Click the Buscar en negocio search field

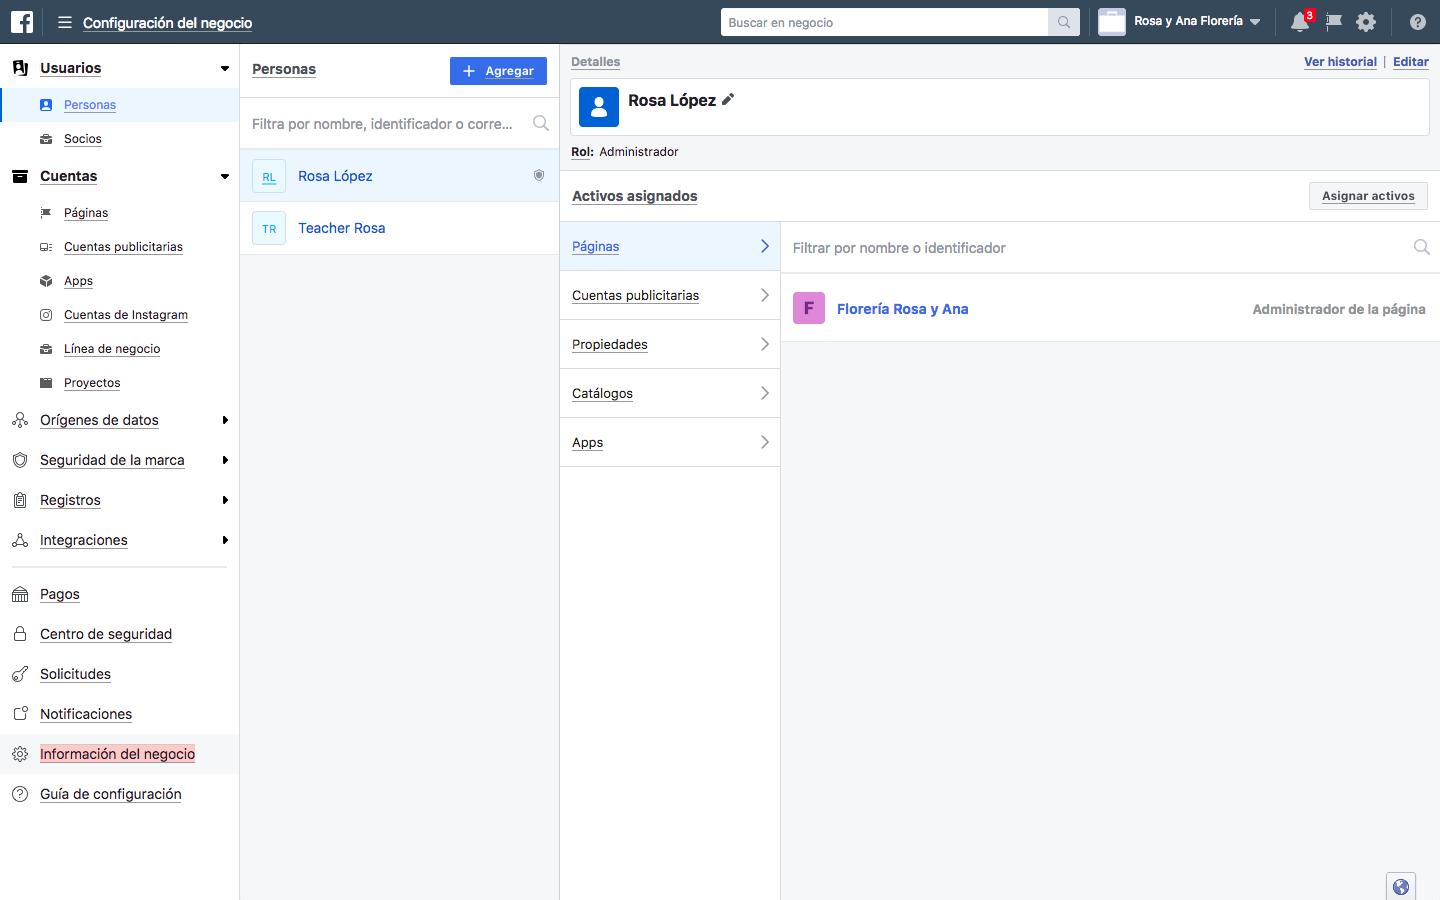(884, 22)
